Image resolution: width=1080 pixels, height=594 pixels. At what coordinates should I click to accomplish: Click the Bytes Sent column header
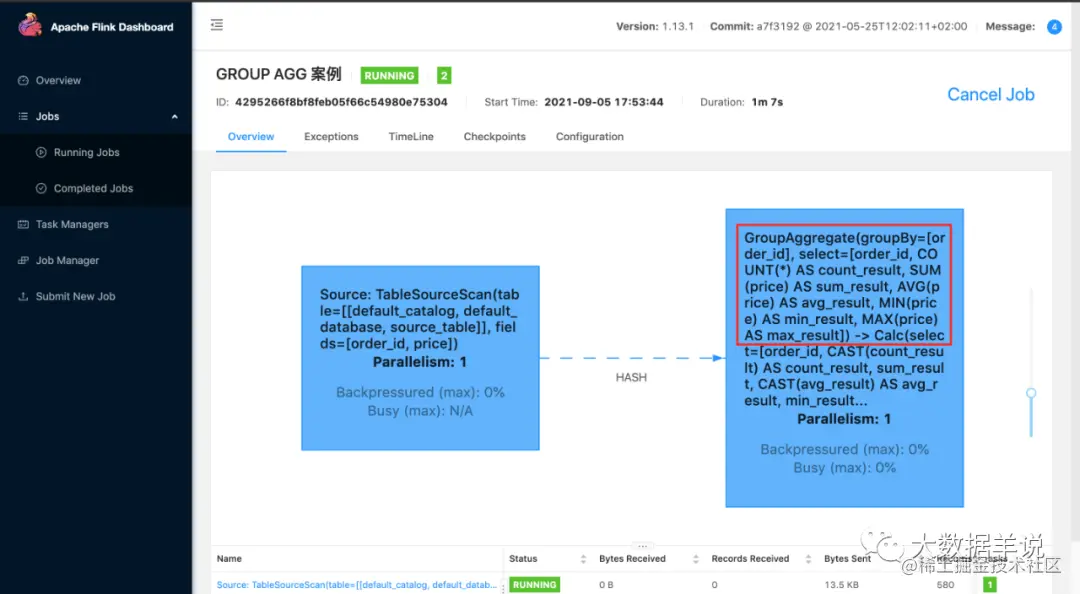click(x=847, y=559)
